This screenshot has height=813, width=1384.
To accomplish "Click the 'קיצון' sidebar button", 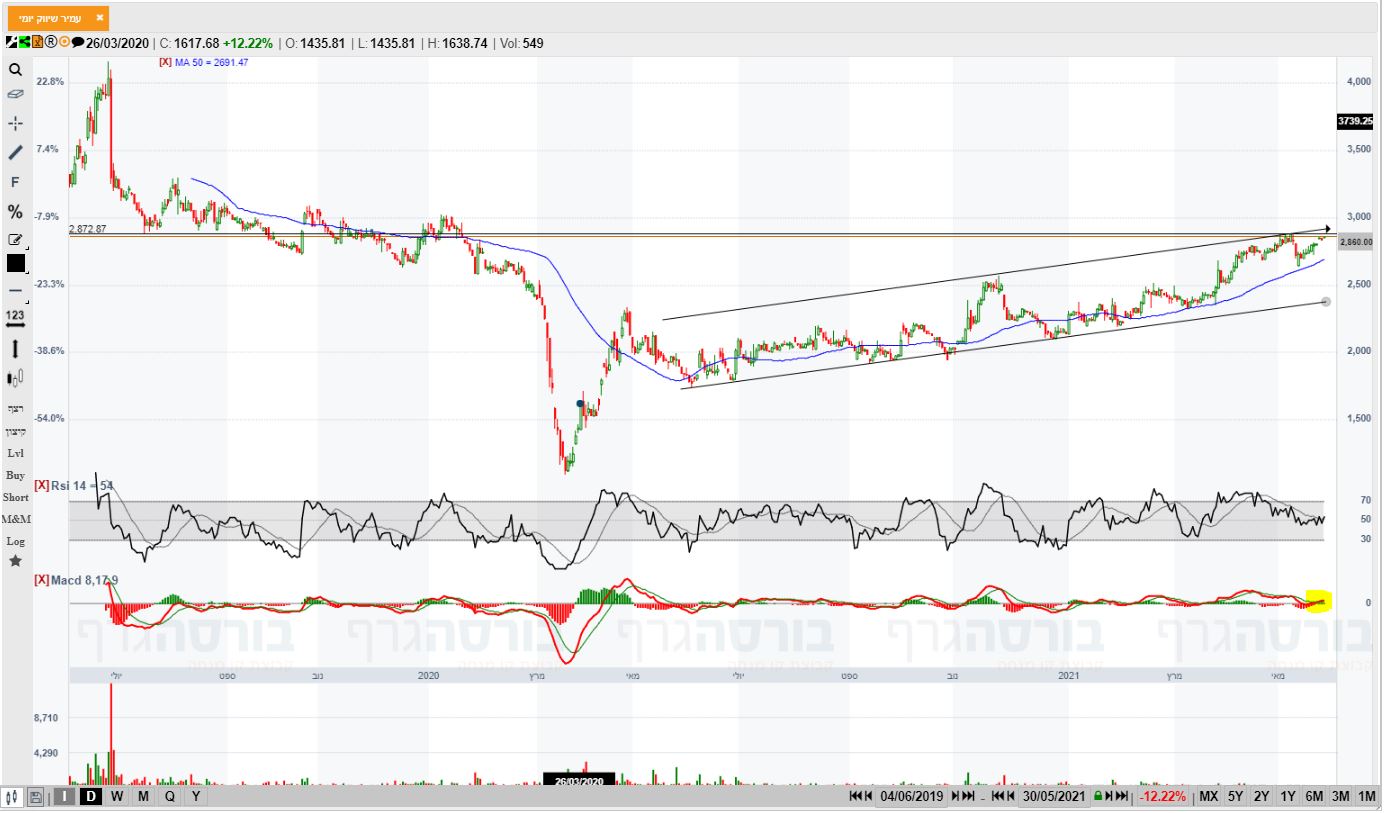I will click(15, 431).
